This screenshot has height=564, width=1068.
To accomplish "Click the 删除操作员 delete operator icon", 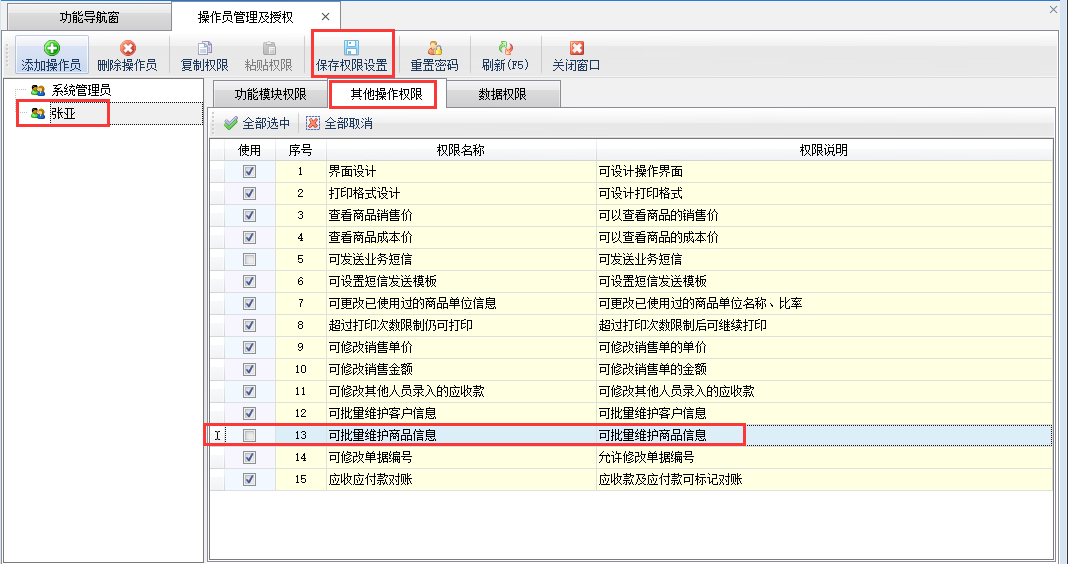I will [x=127, y=48].
